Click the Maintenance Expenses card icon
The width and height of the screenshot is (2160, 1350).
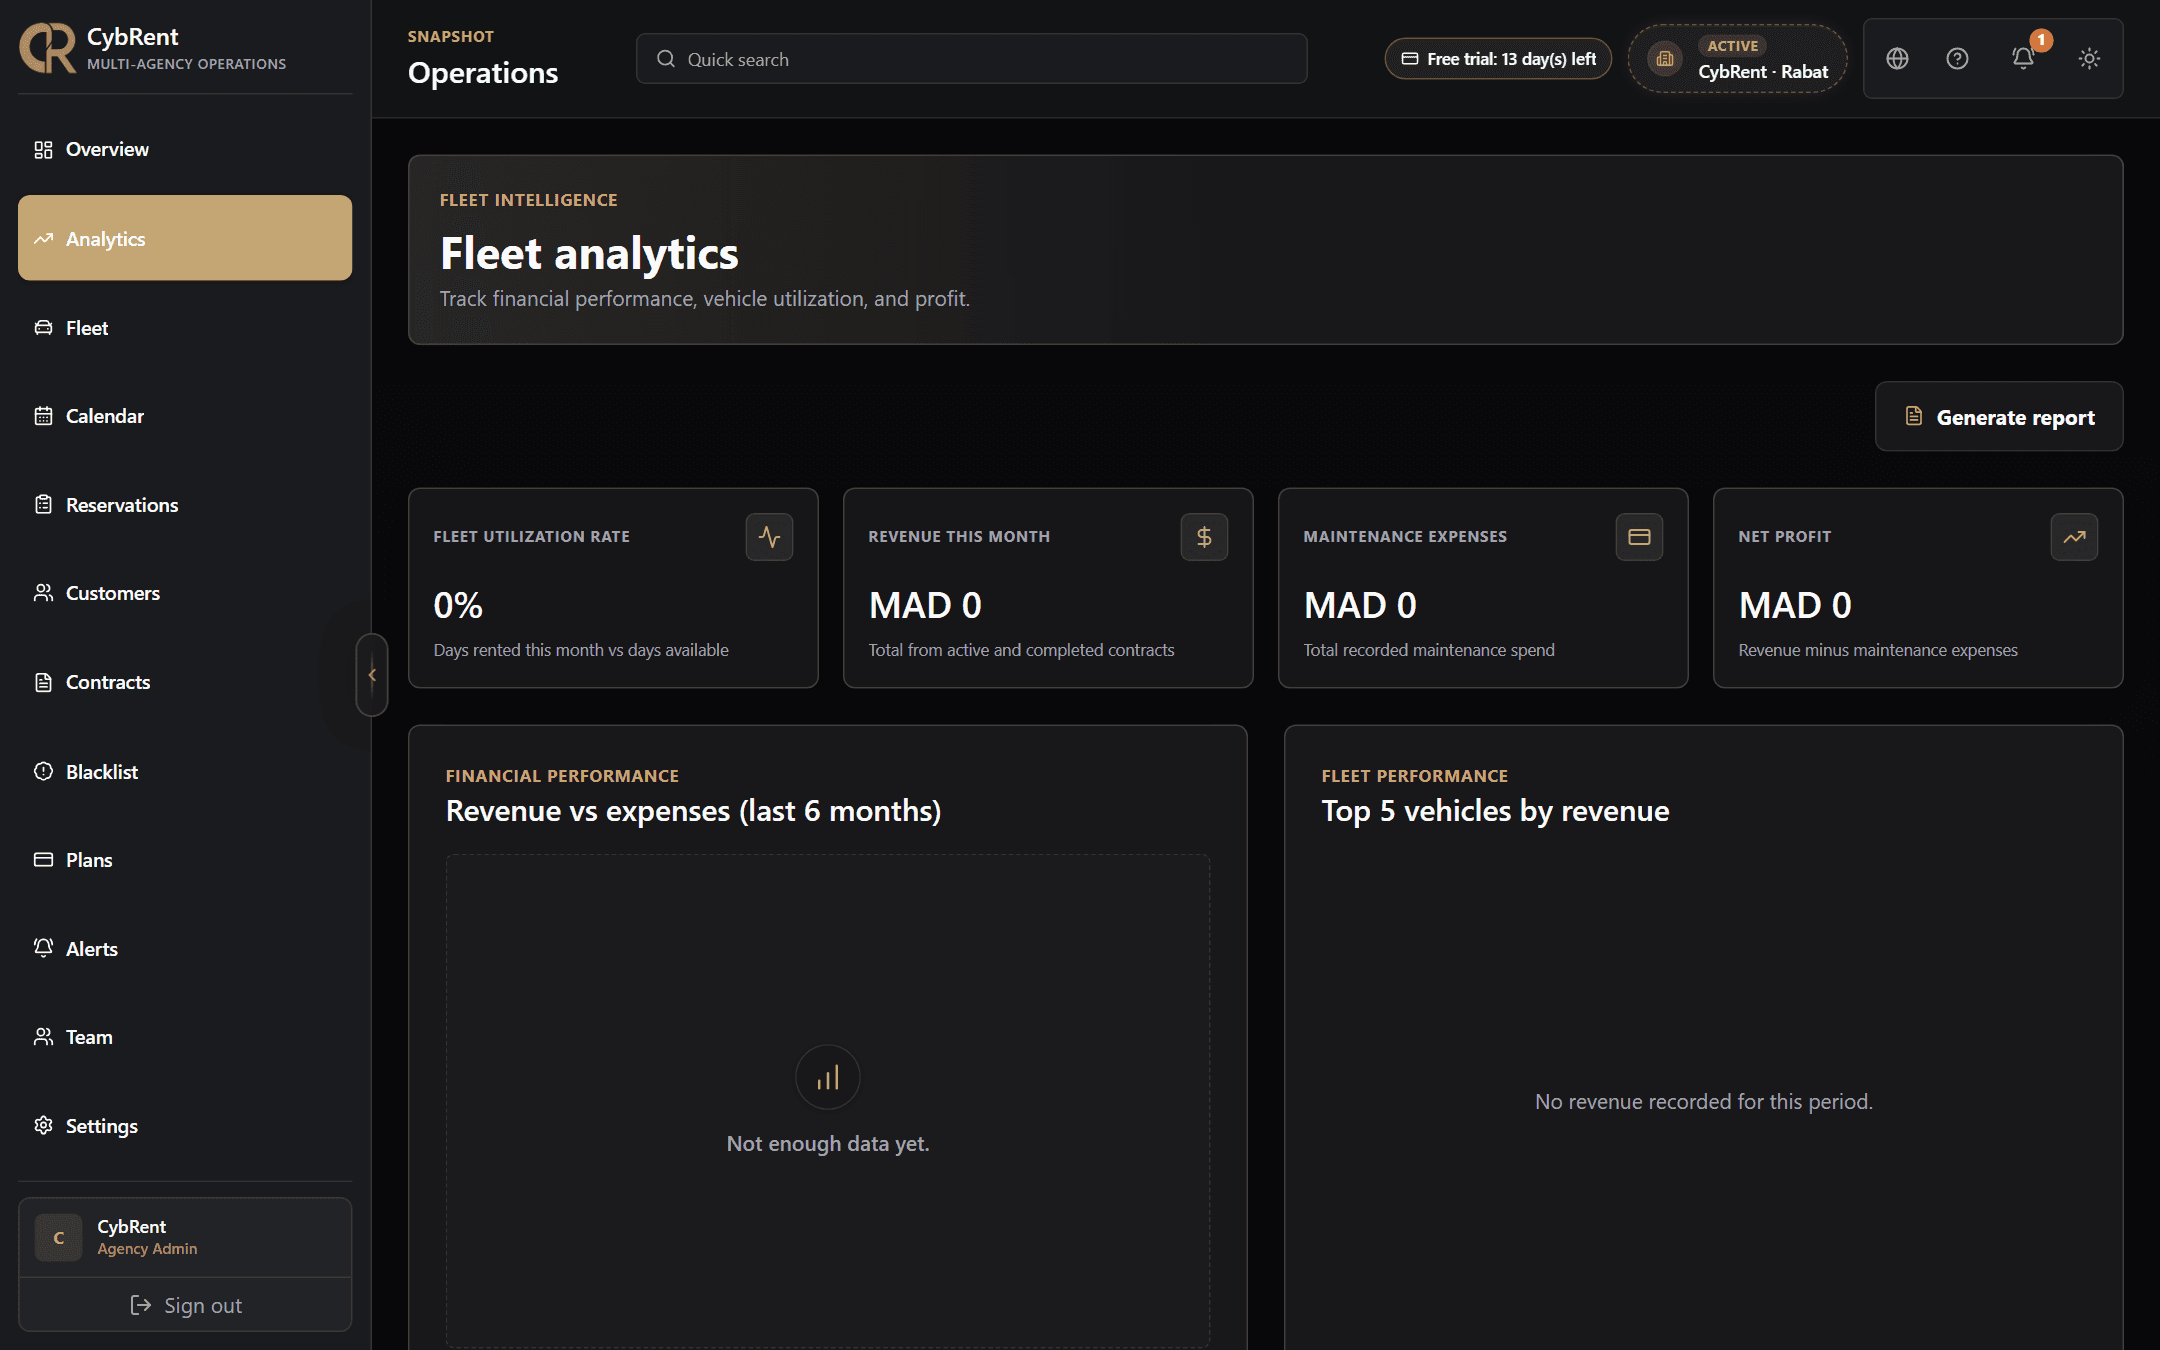pos(1639,537)
